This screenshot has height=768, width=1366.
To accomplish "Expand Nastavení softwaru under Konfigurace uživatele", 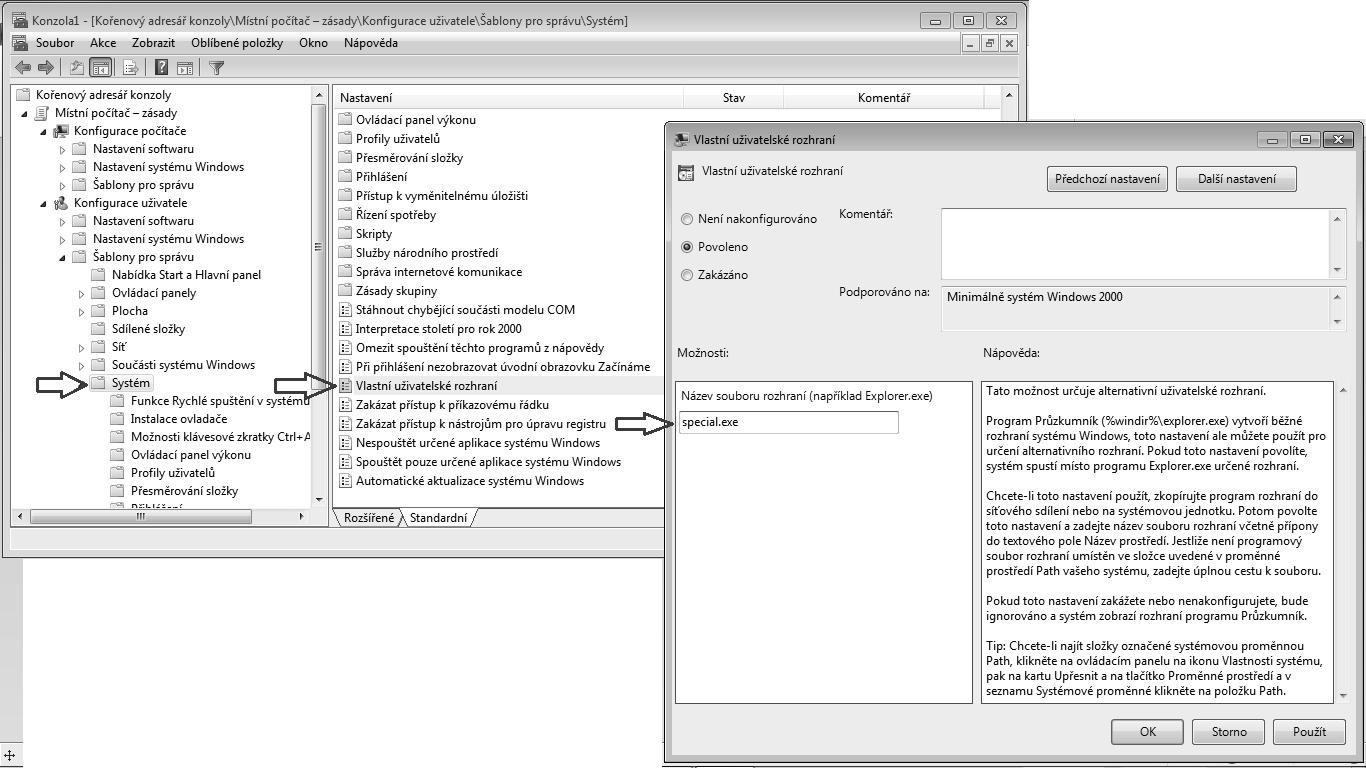I will click(62, 221).
